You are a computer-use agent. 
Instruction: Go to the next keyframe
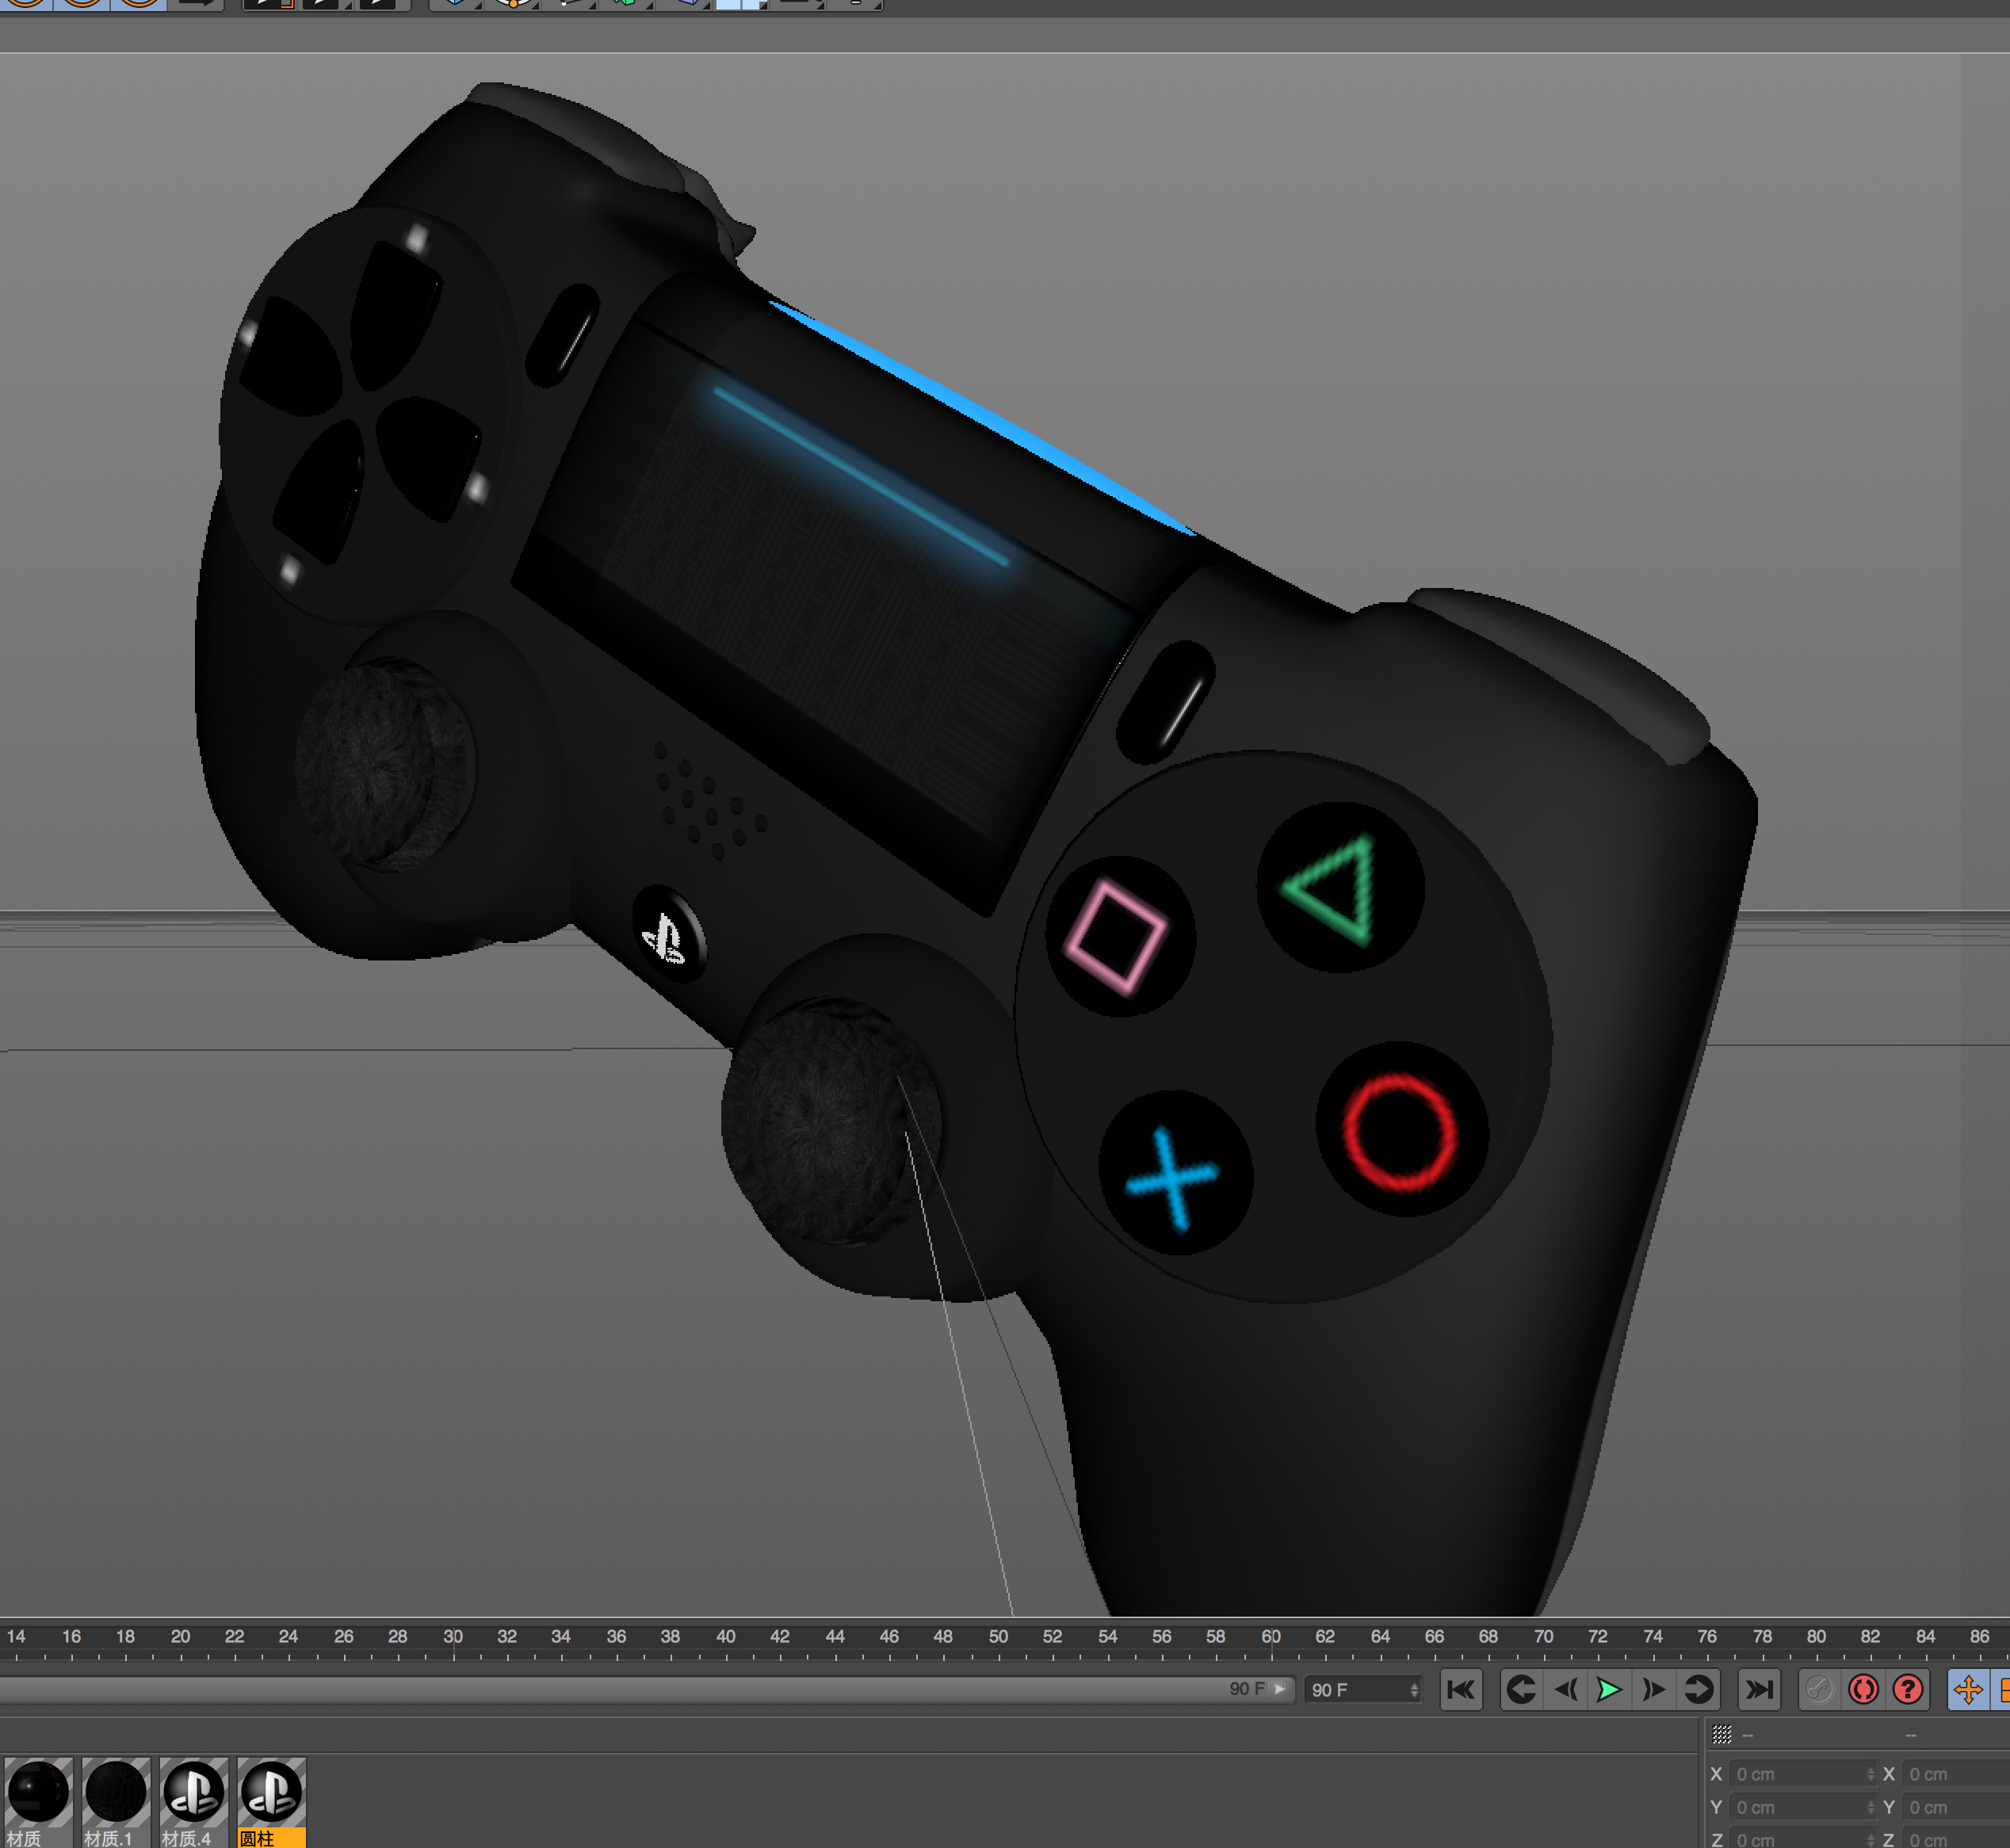pos(1698,1689)
